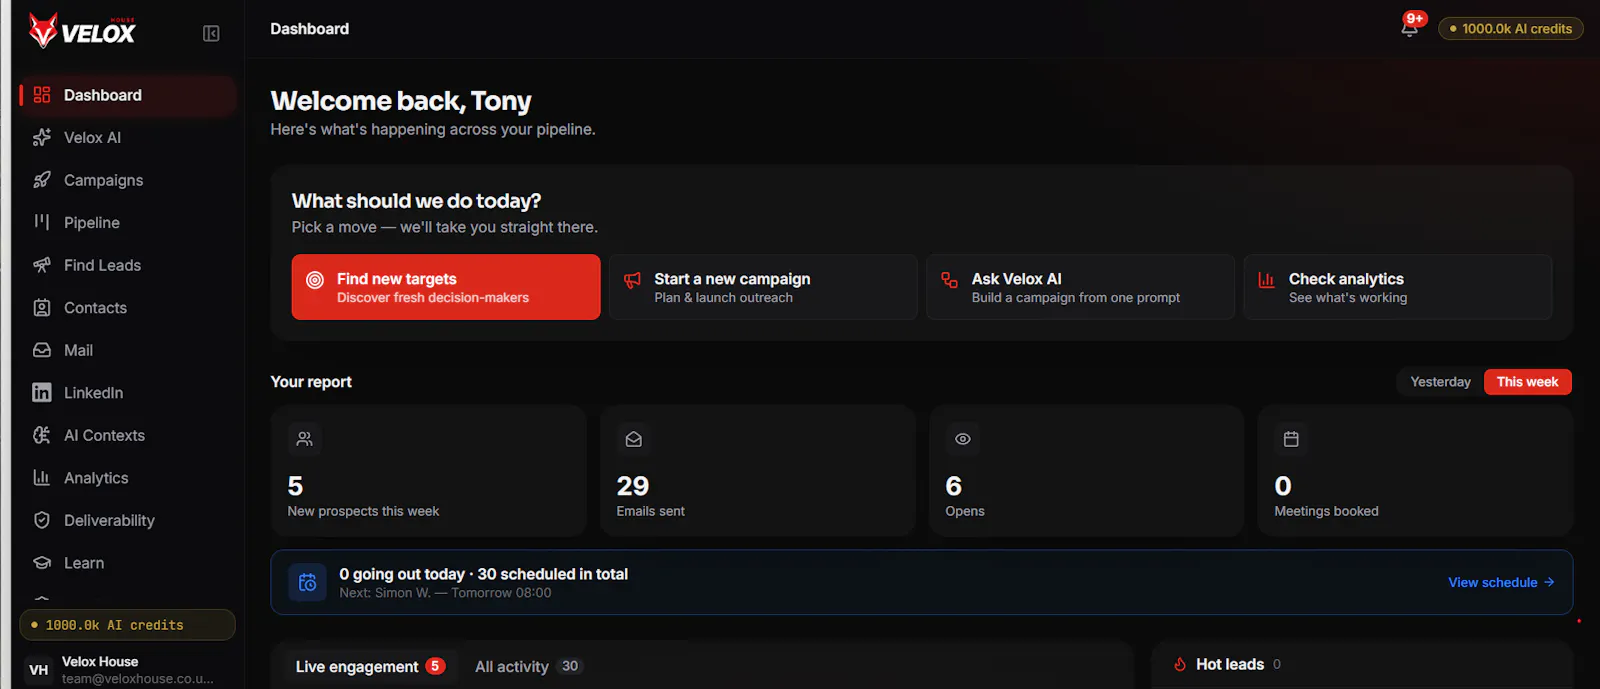Click the Find Leads telescope icon
Image resolution: width=1600 pixels, height=689 pixels.
(42, 265)
